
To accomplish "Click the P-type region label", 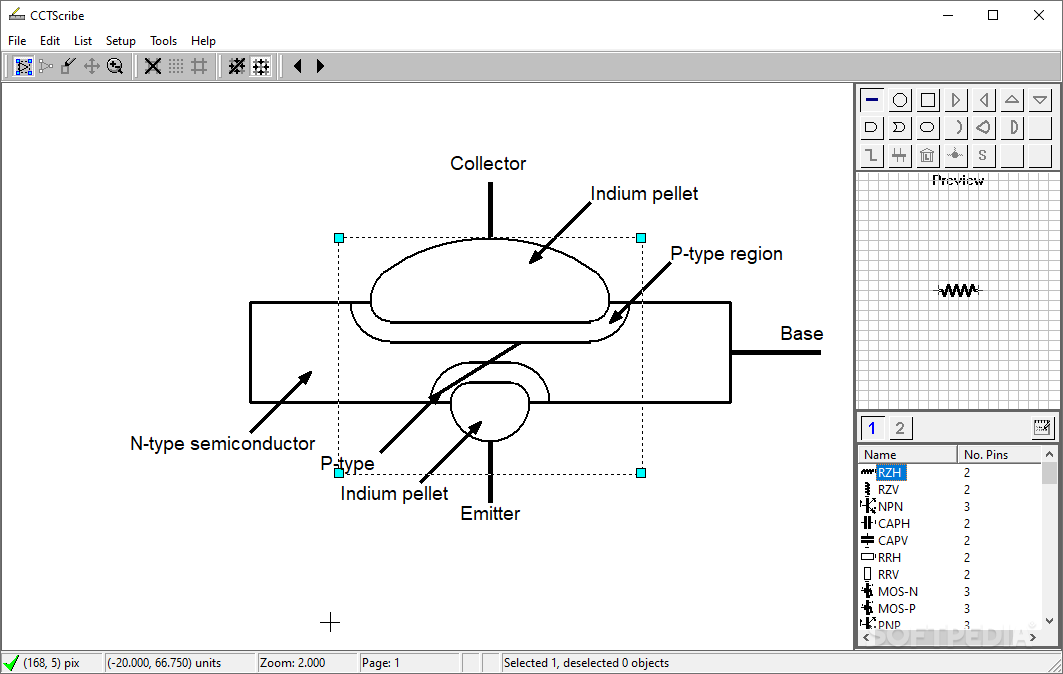I will [x=726, y=254].
